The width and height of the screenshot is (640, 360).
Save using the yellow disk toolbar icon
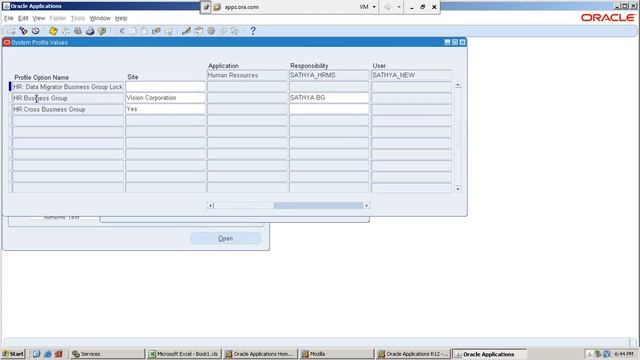[53, 31]
